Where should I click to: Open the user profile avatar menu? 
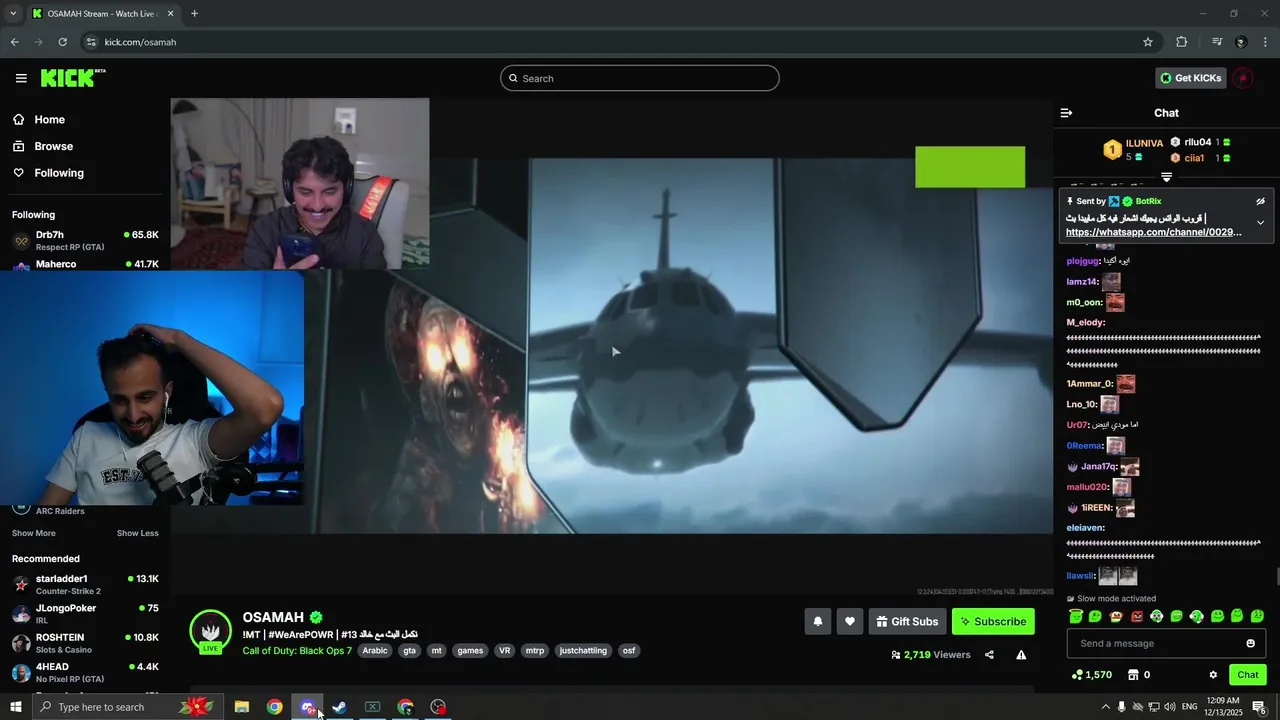tap(1242, 78)
